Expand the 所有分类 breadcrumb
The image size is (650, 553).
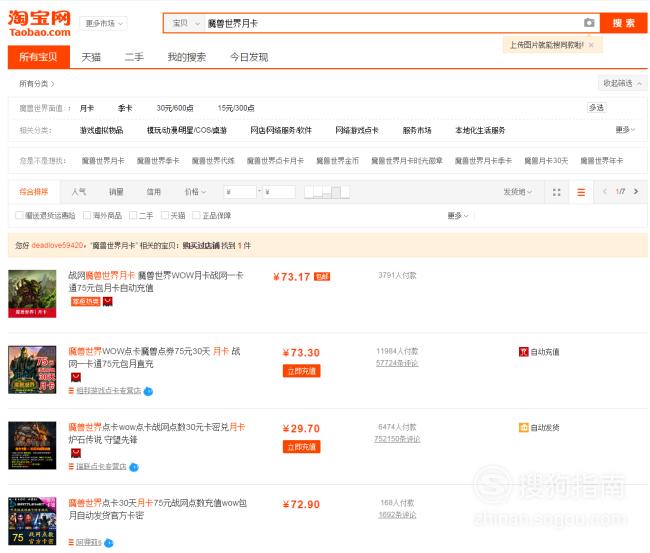tap(36, 84)
